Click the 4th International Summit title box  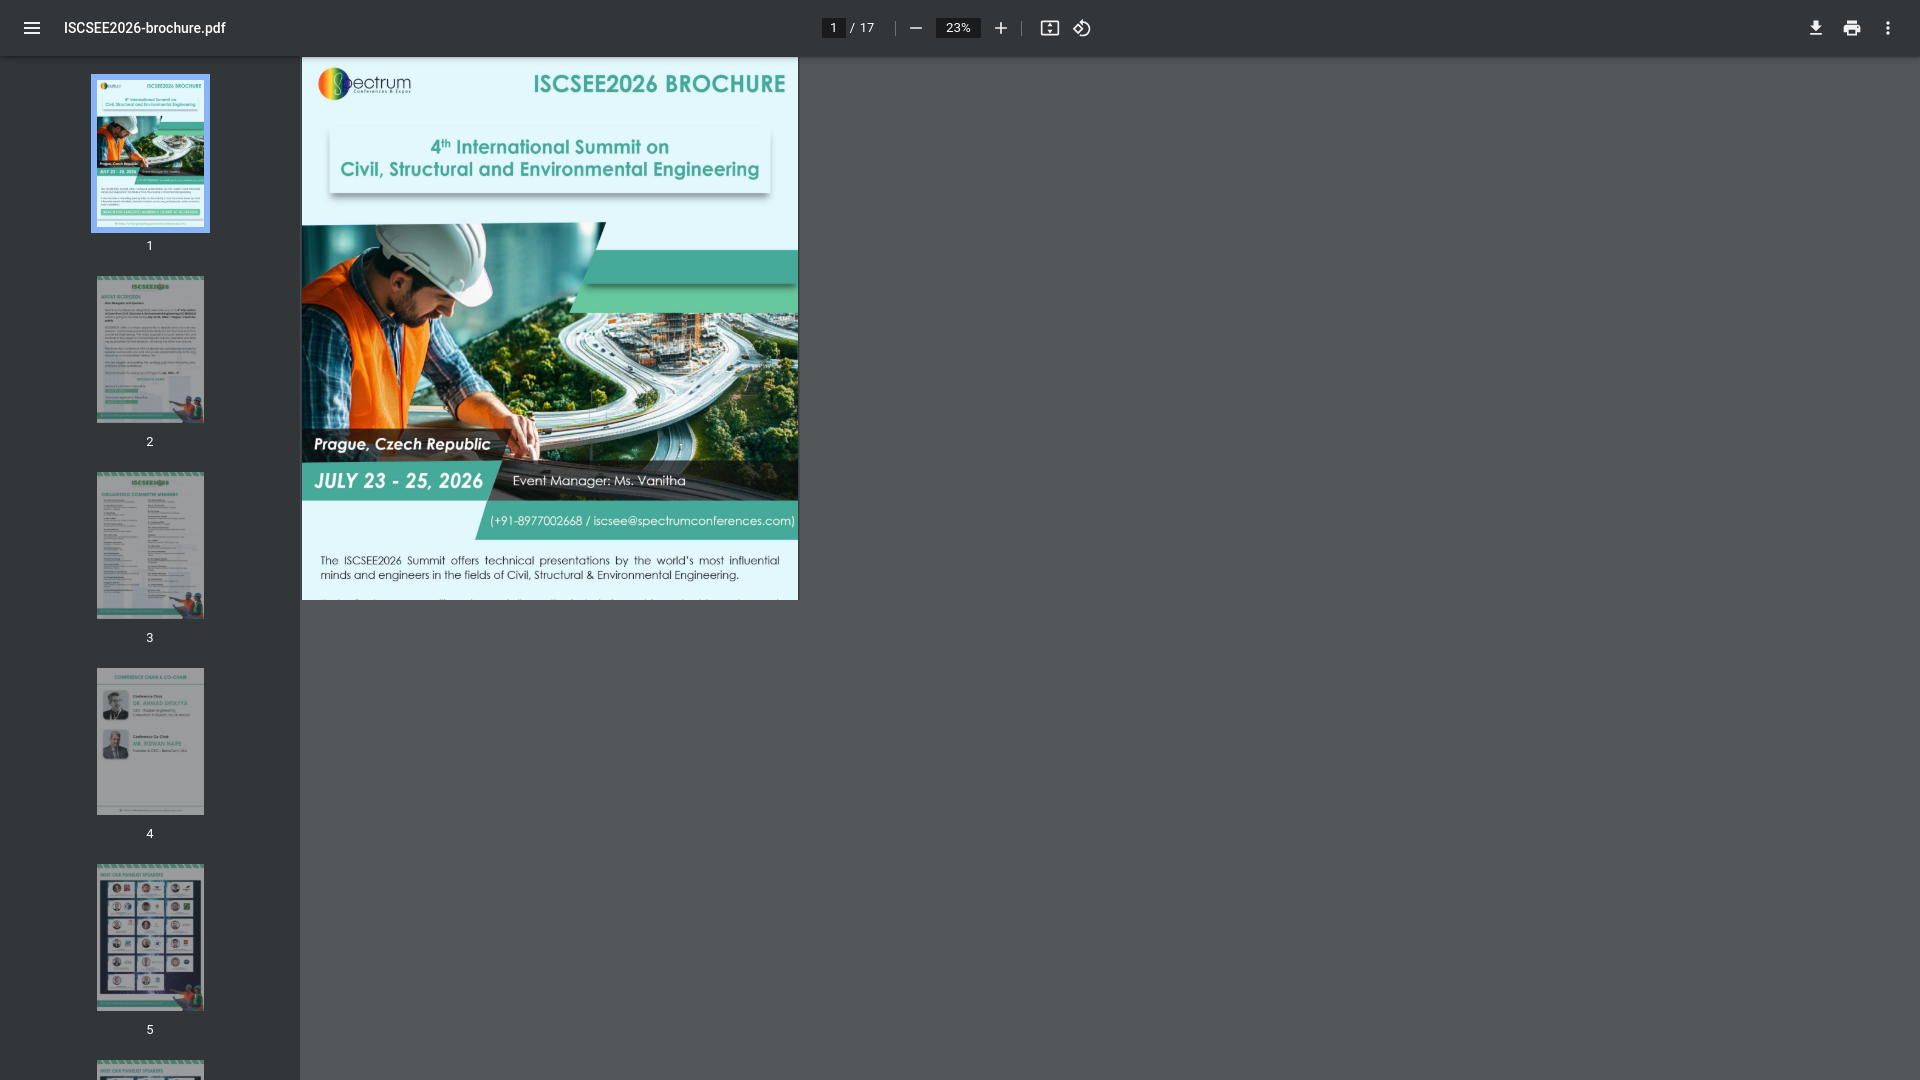point(550,158)
